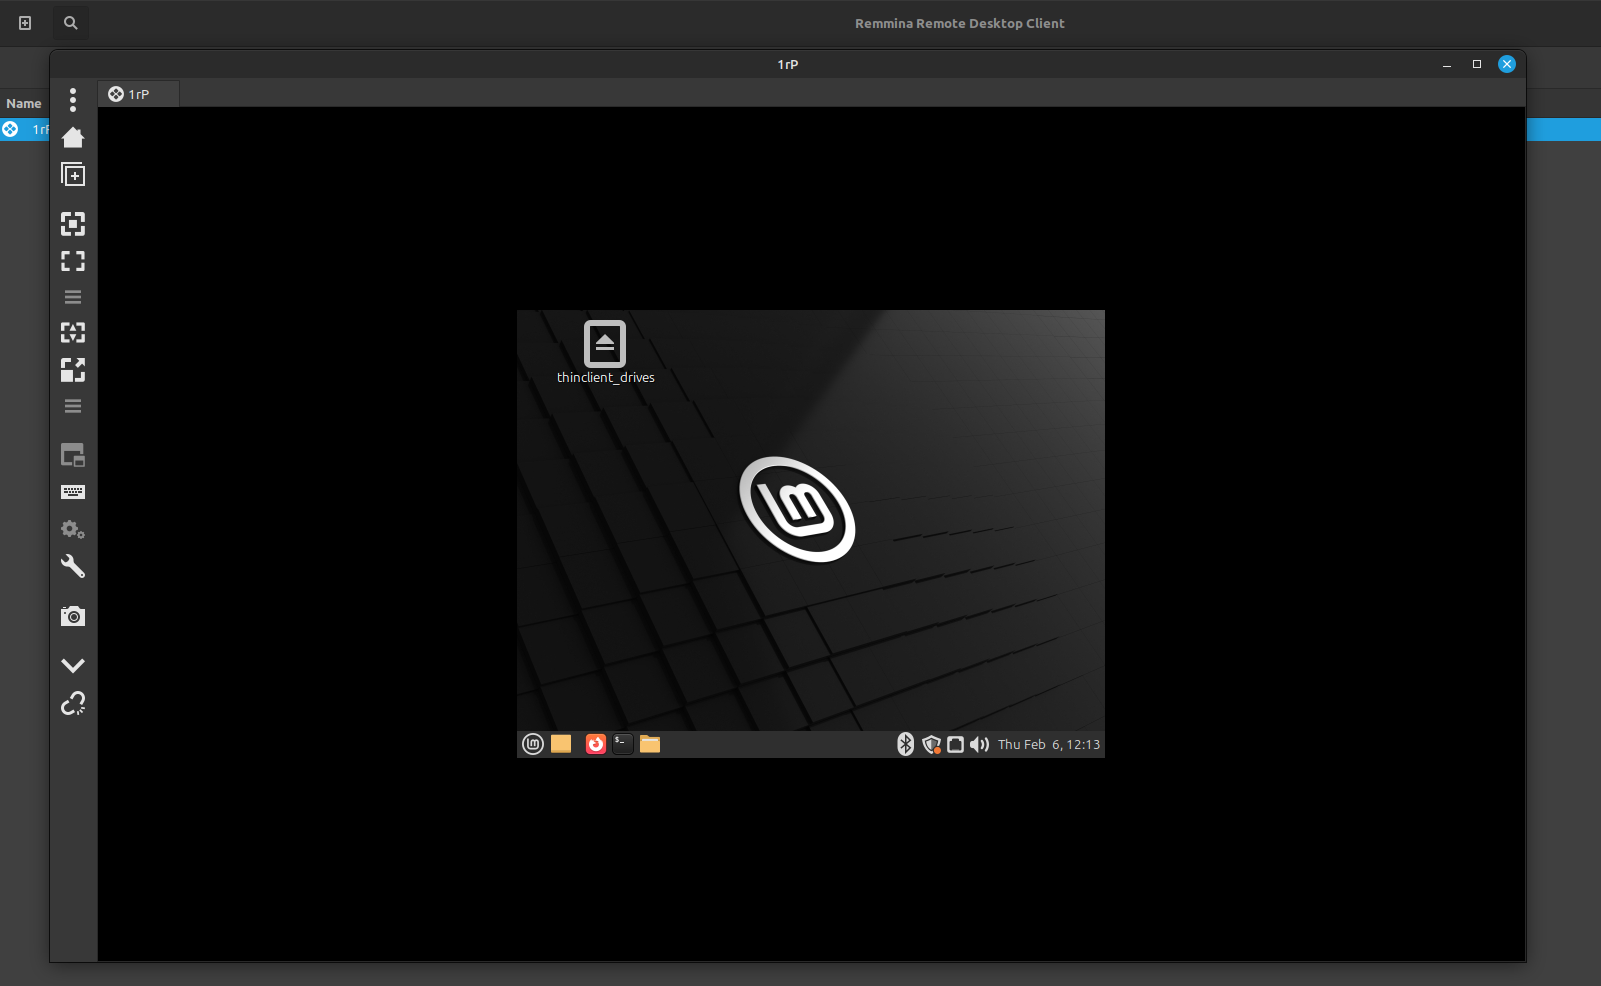Toggle dynamic resolution update
The width and height of the screenshot is (1601, 986).
click(x=73, y=332)
